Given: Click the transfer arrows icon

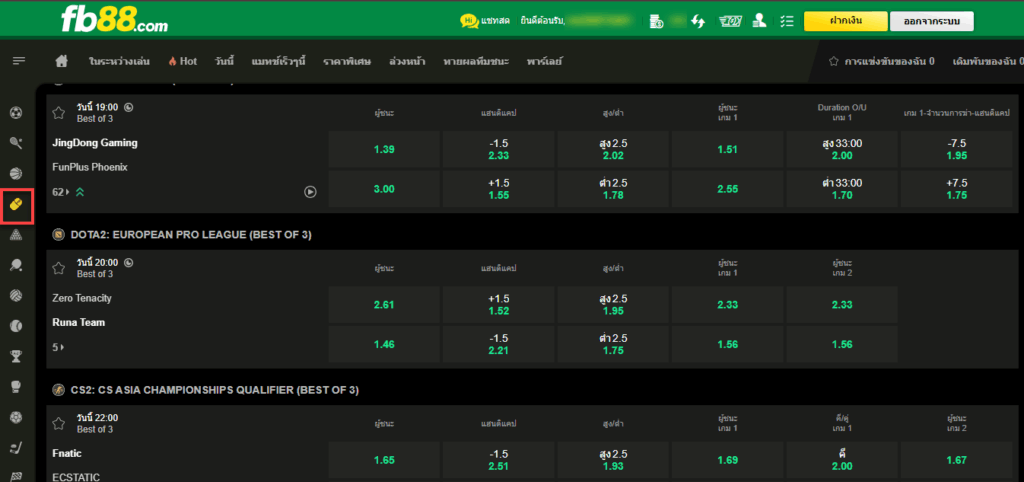Looking at the screenshot, I should click(698, 21).
